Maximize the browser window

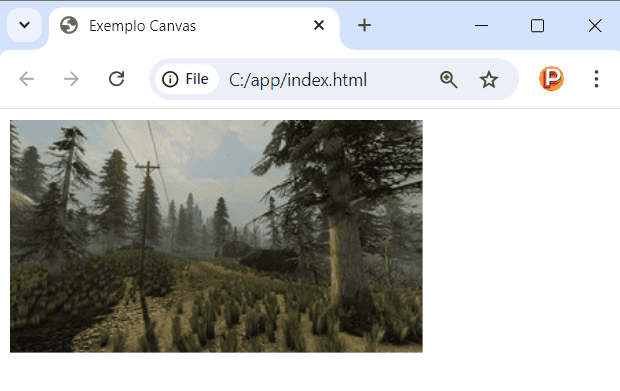pos(537,26)
